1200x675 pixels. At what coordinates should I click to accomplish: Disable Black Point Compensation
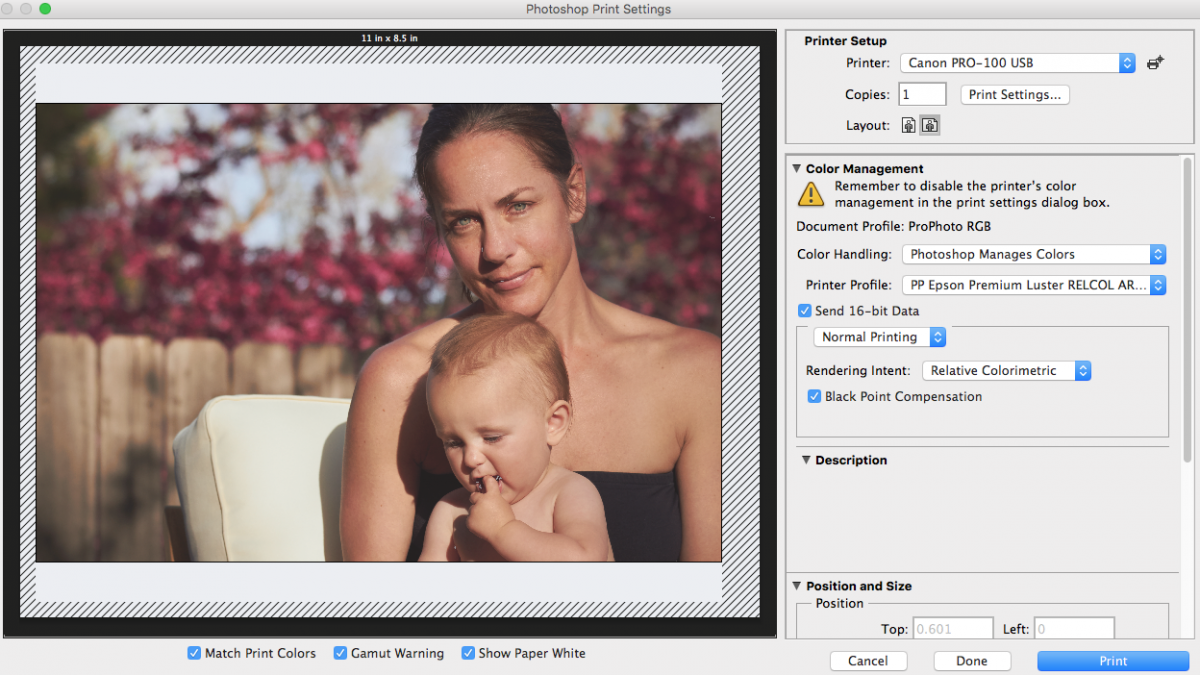click(814, 397)
